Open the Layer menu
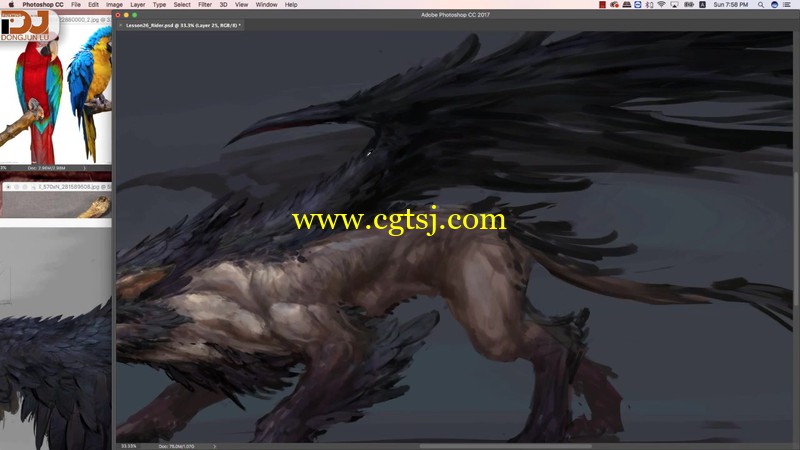This screenshot has height=450, width=800. (138, 5)
